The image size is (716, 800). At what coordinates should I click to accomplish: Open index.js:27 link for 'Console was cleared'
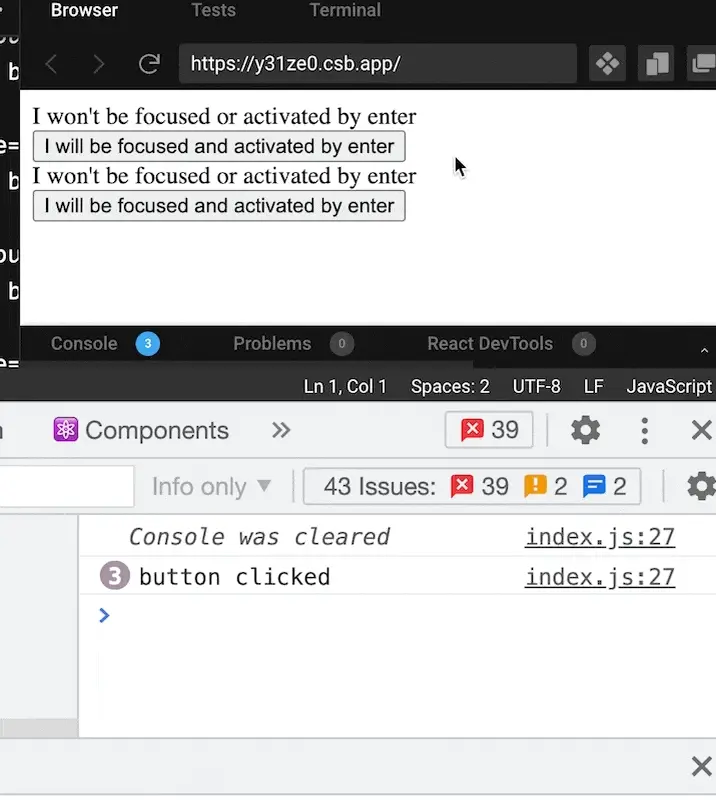(600, 537)
